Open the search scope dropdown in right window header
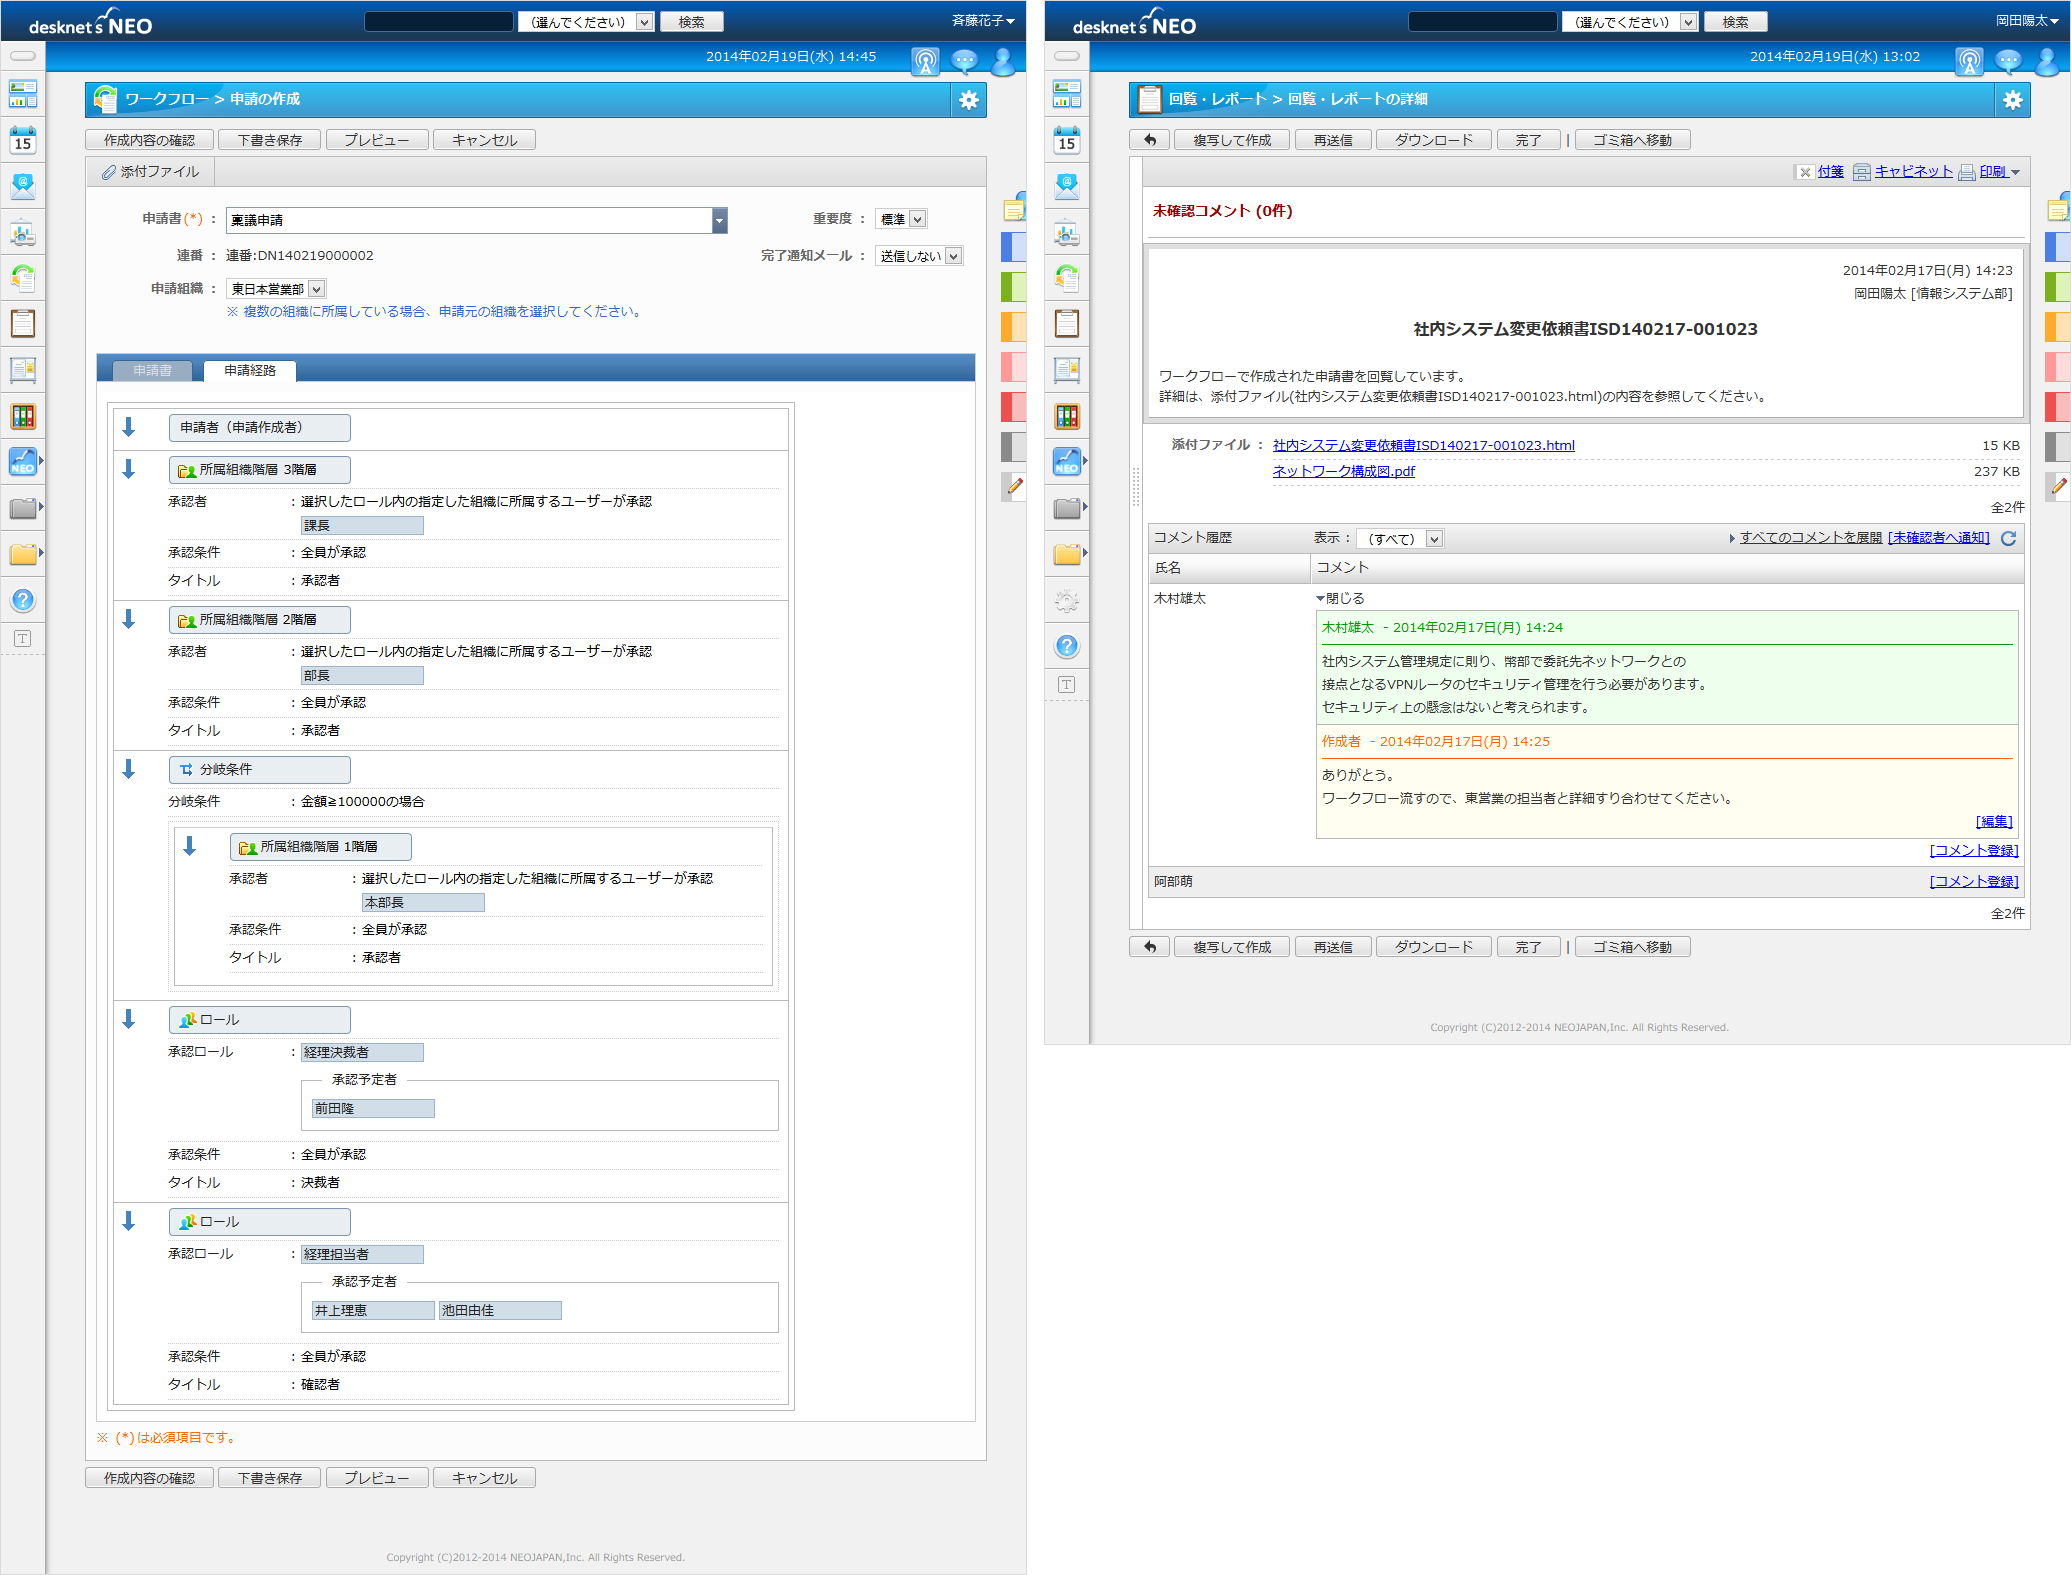2071x1575 pixels. [1630, 22]
